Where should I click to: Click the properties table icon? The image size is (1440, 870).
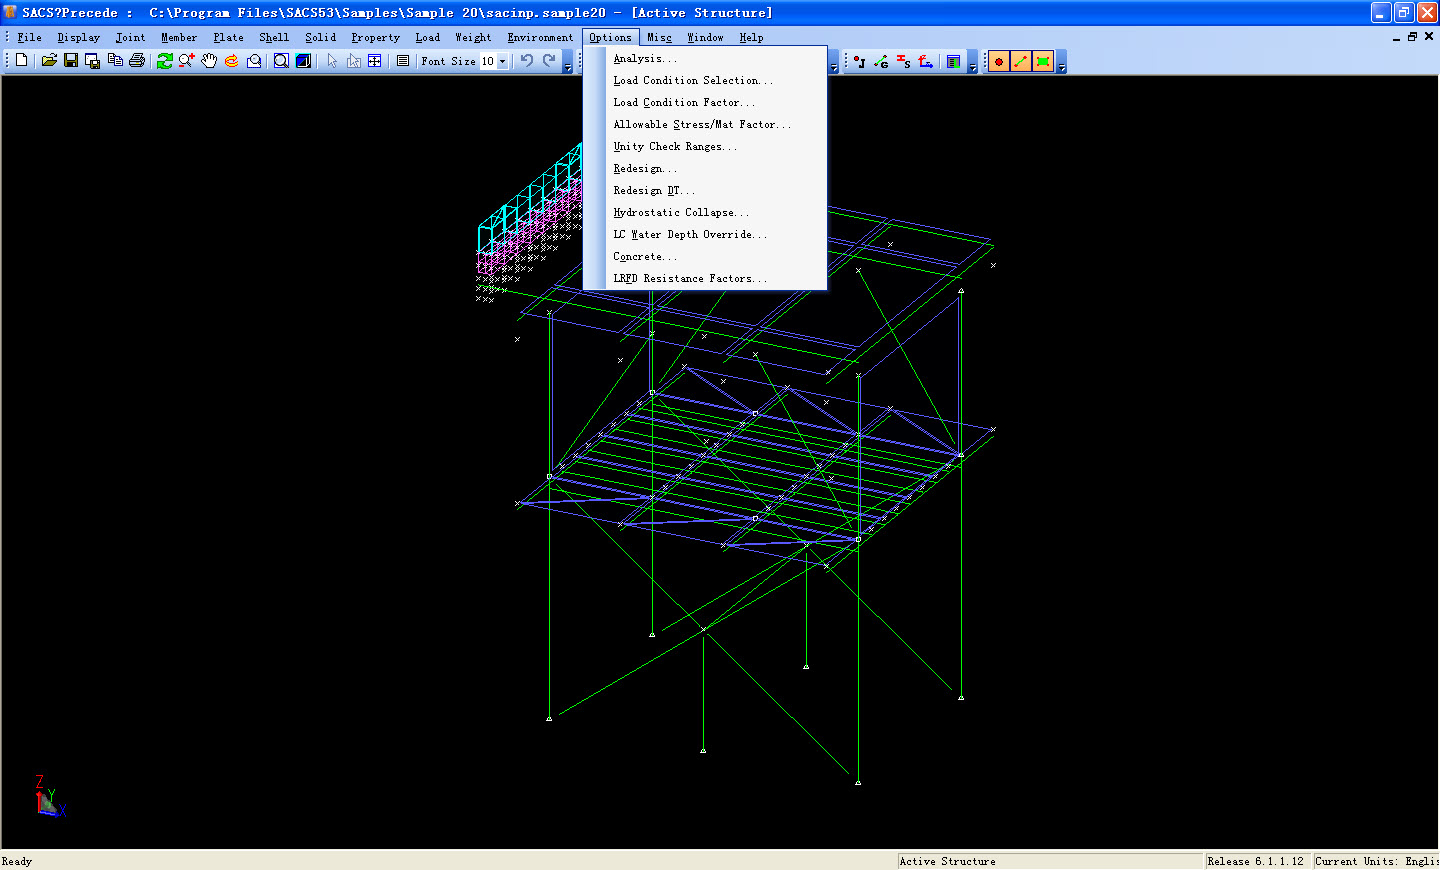[x=954, y=61]
